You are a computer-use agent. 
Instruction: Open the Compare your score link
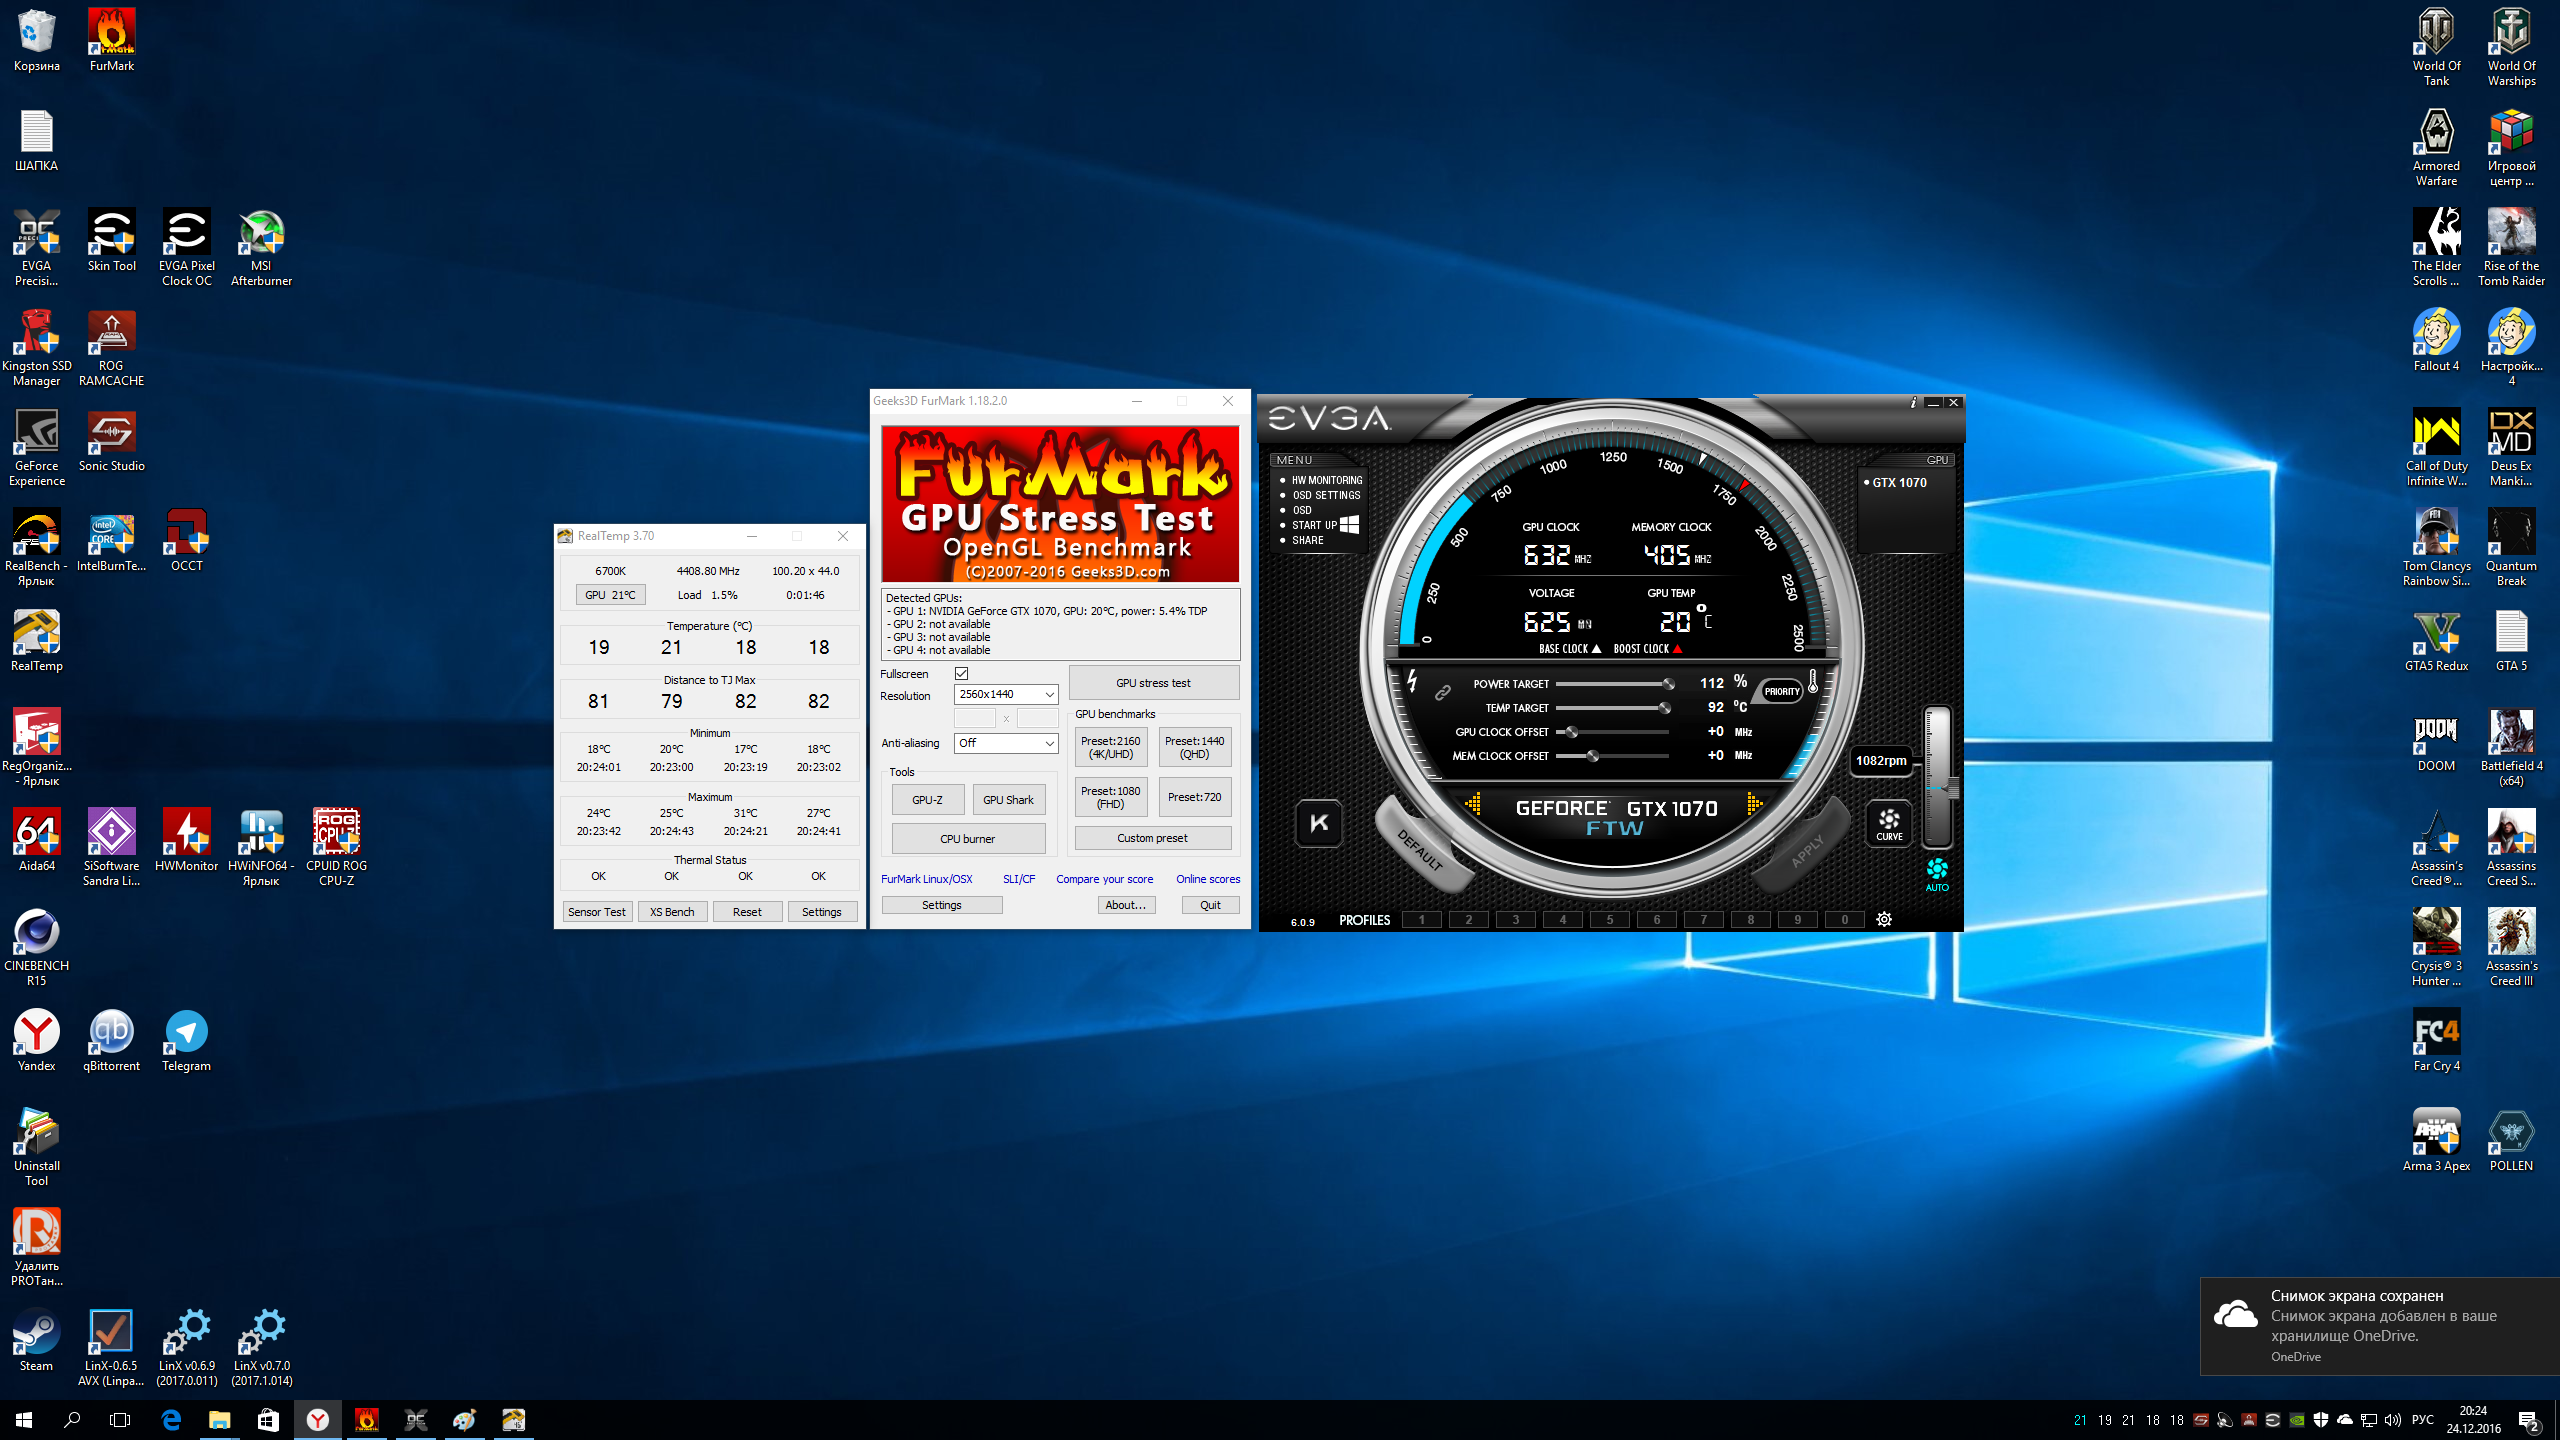[1104, 879]
